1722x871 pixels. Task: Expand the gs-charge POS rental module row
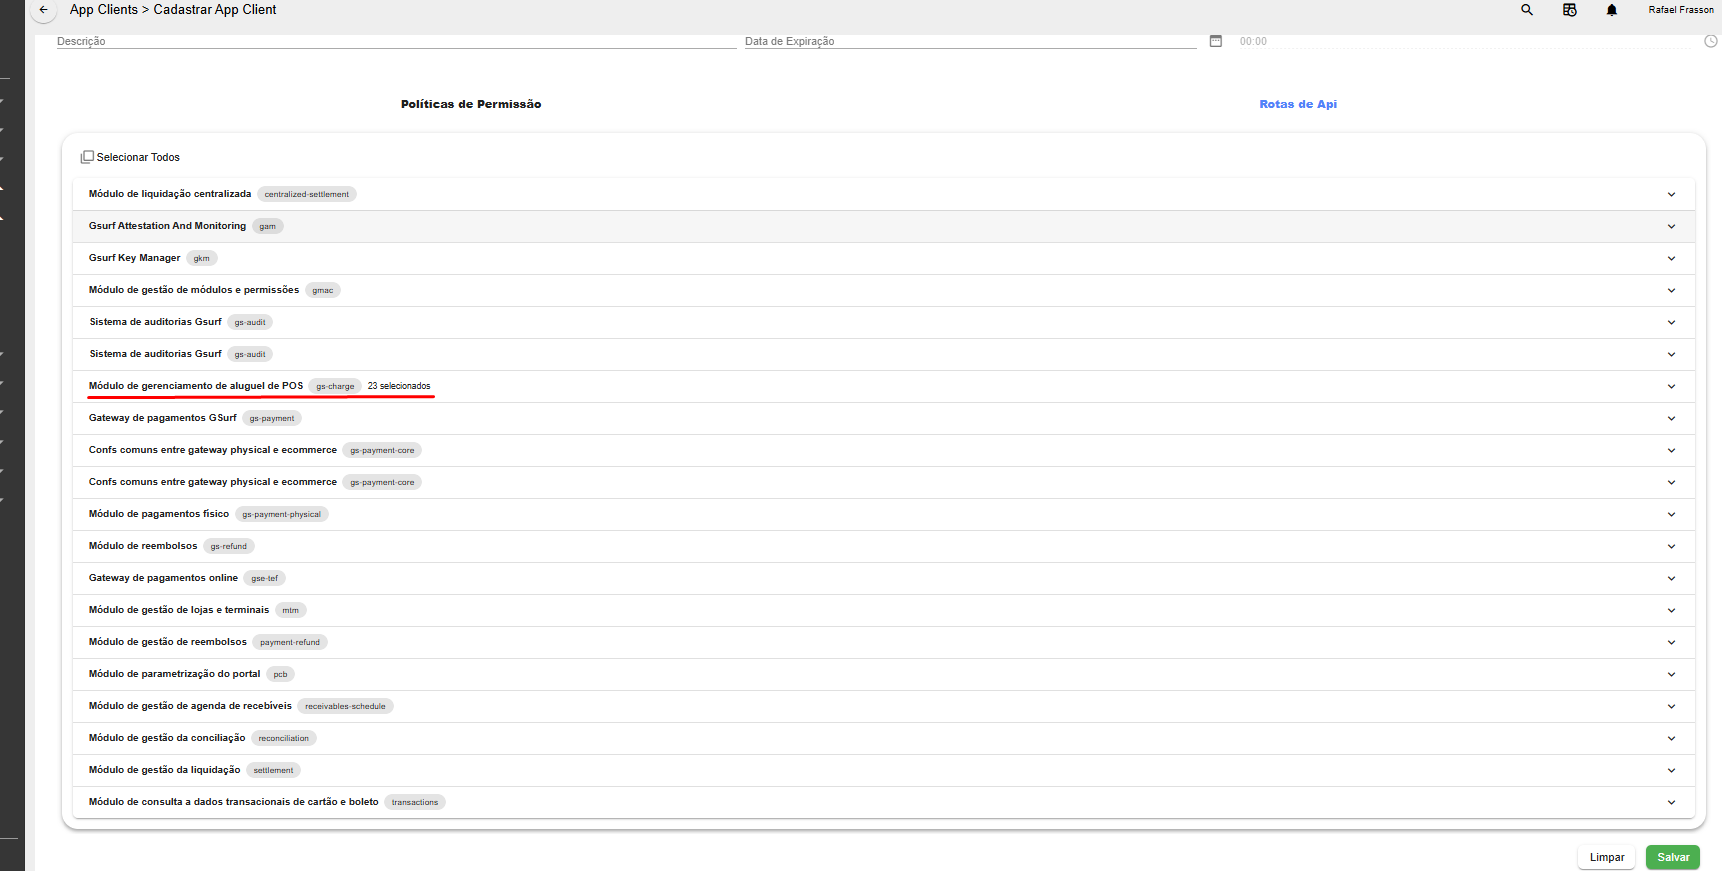coord(1671,386)
